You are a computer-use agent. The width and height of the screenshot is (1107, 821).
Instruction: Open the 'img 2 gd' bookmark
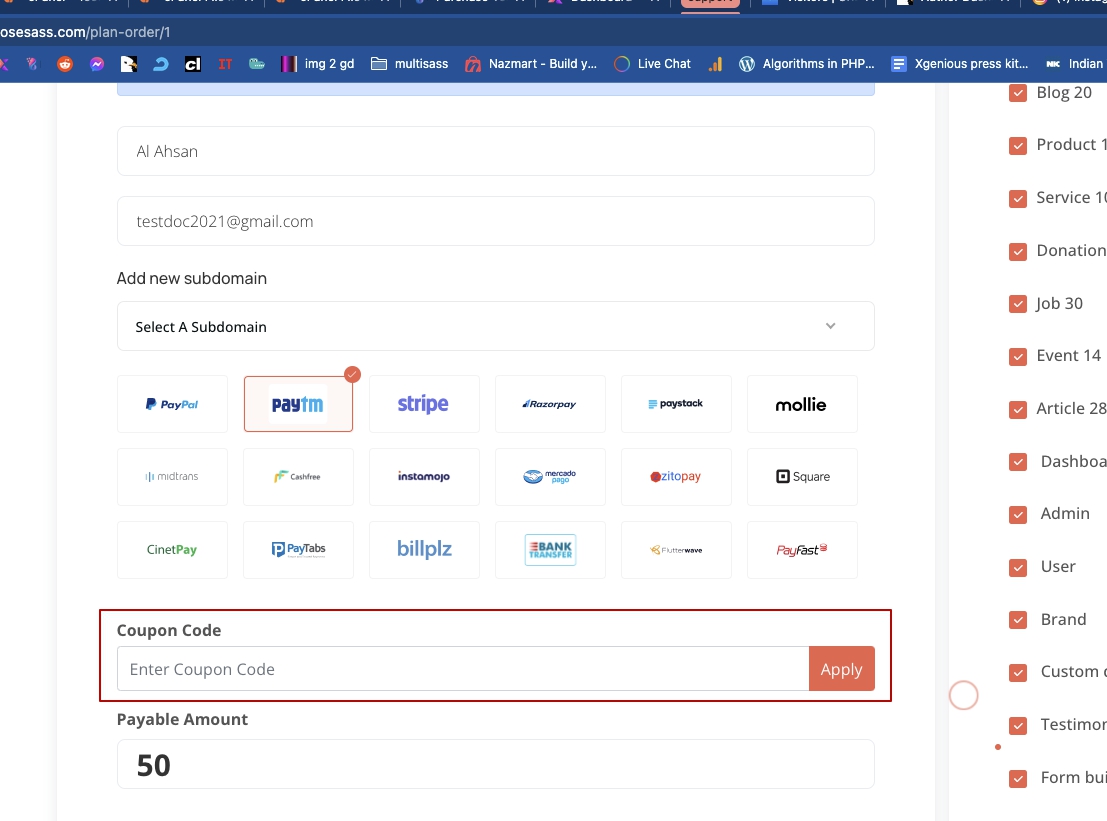click(x=318, y=64)
